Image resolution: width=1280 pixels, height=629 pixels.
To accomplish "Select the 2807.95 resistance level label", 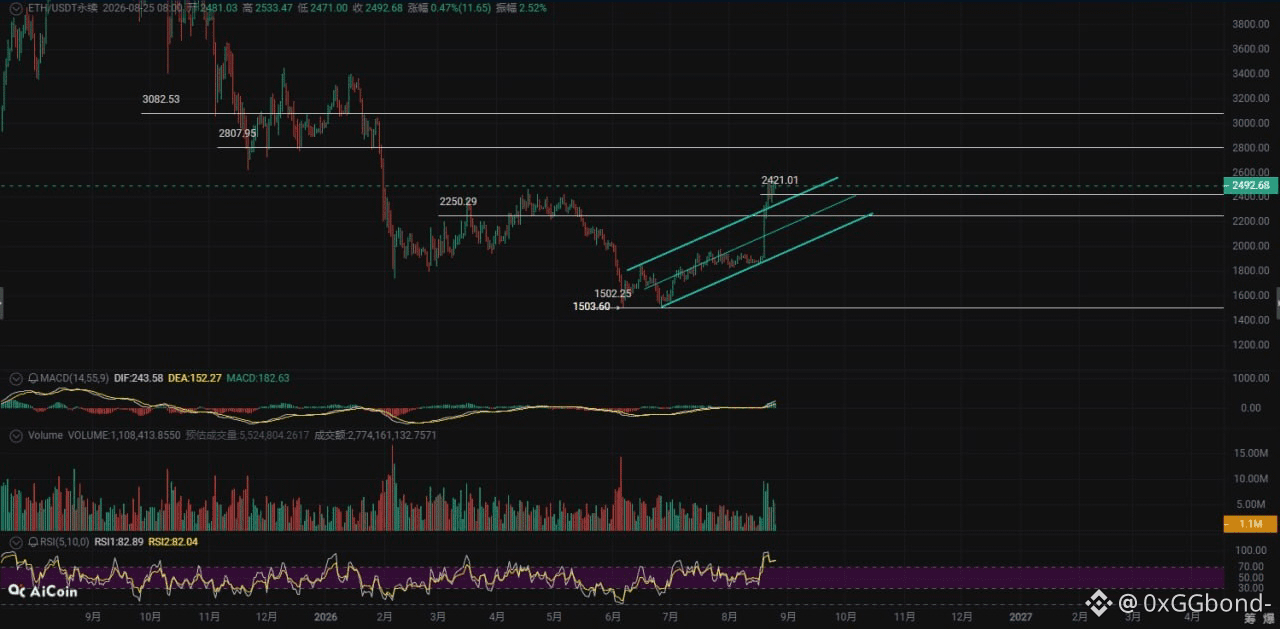I will pos(238,133).
